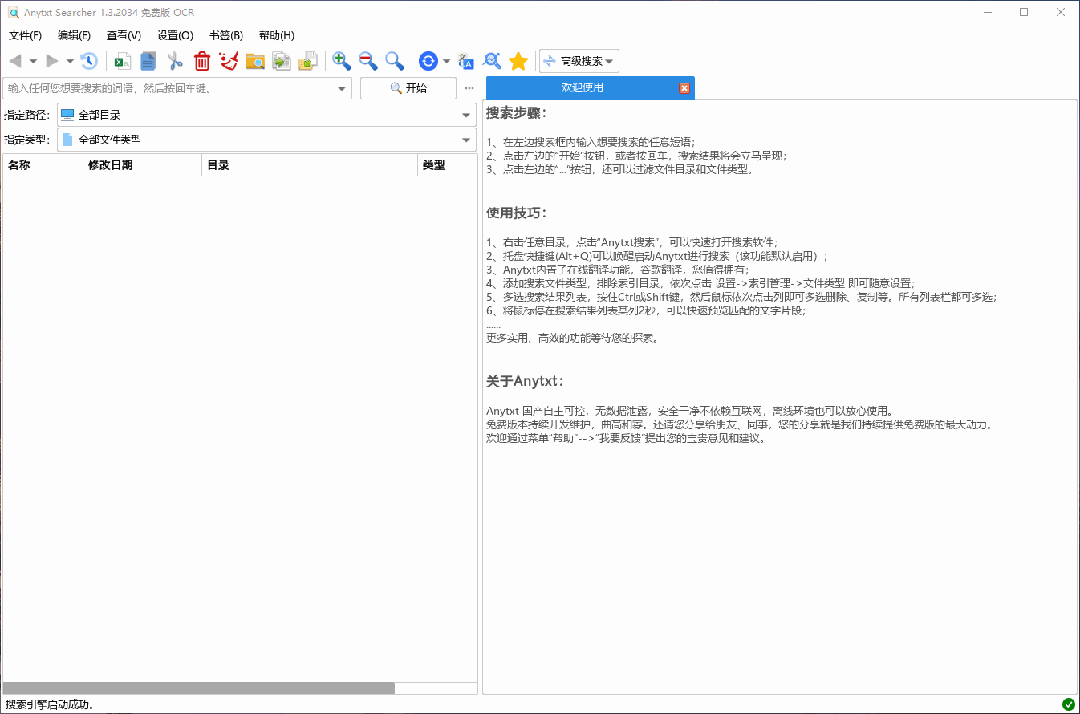Go back with the left arrow icon

coord(15,61)
